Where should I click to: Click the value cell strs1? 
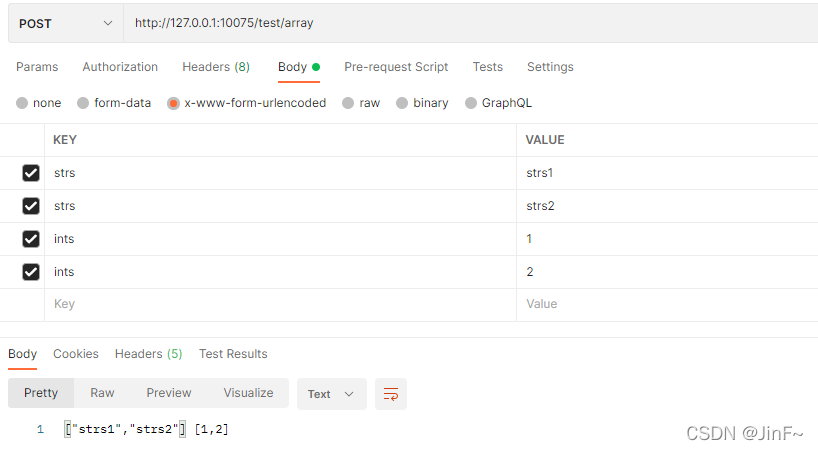tap(667, 173)
